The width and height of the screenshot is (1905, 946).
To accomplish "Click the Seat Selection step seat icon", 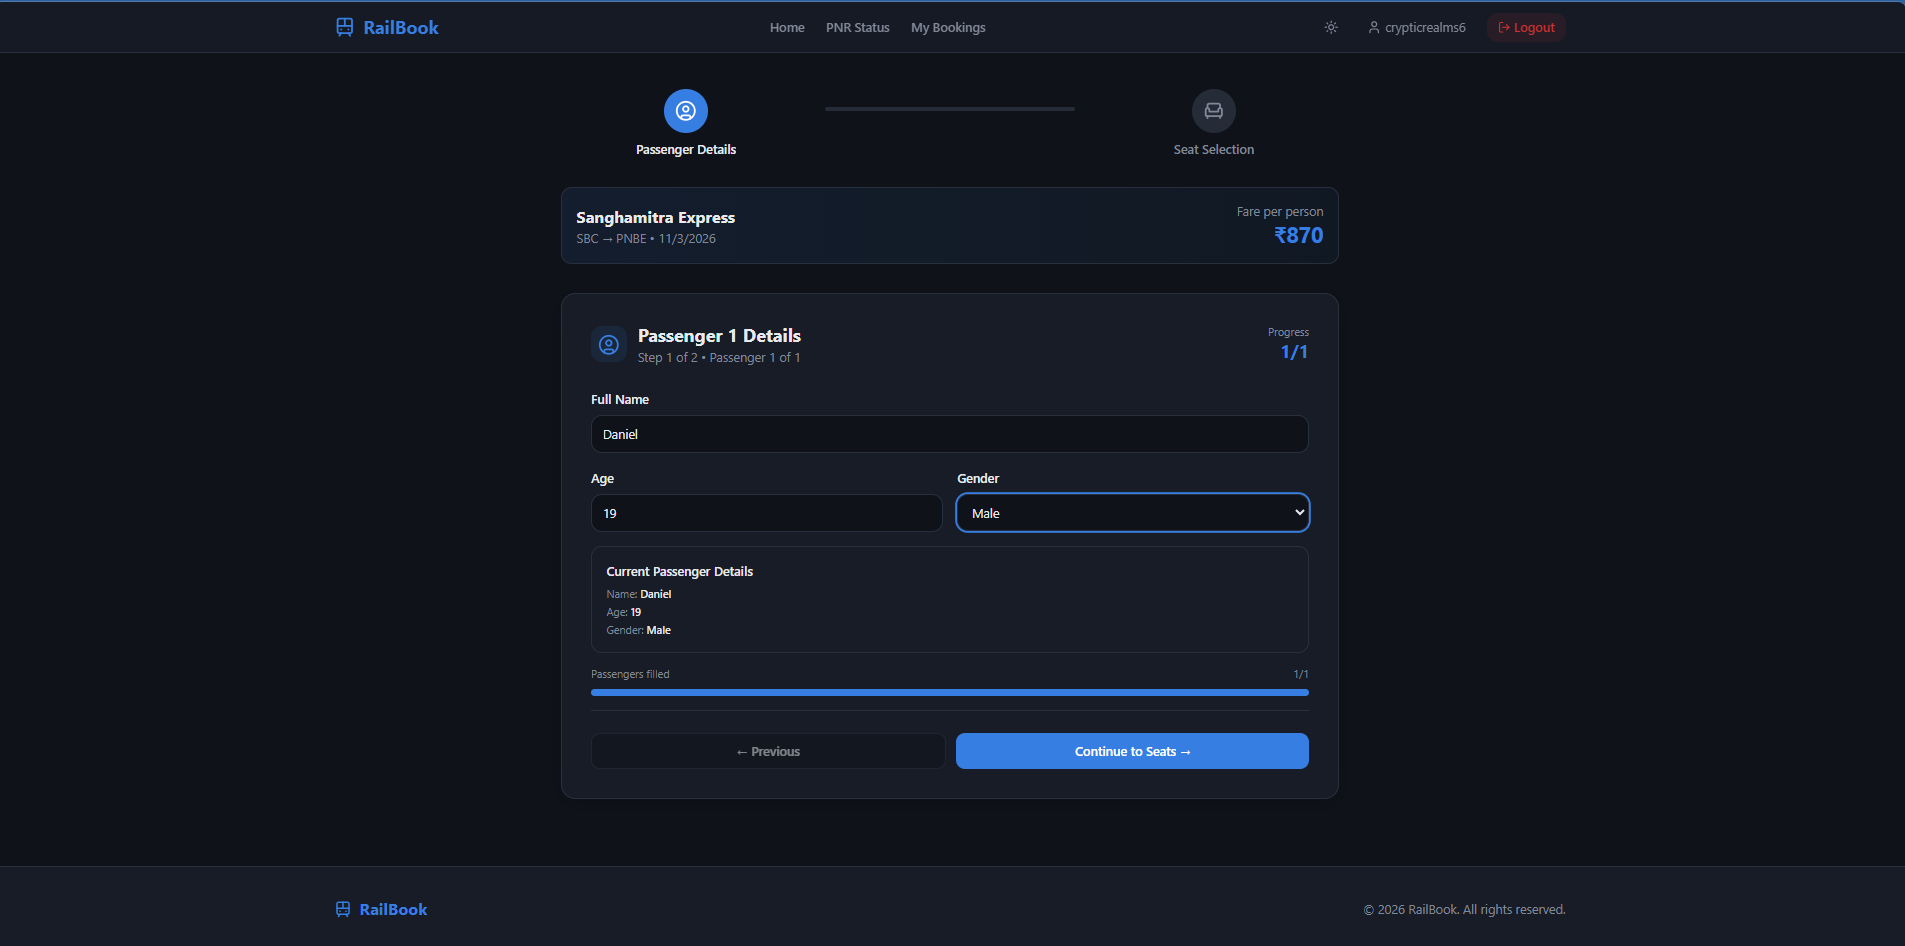I will [x=1214, y=111].
